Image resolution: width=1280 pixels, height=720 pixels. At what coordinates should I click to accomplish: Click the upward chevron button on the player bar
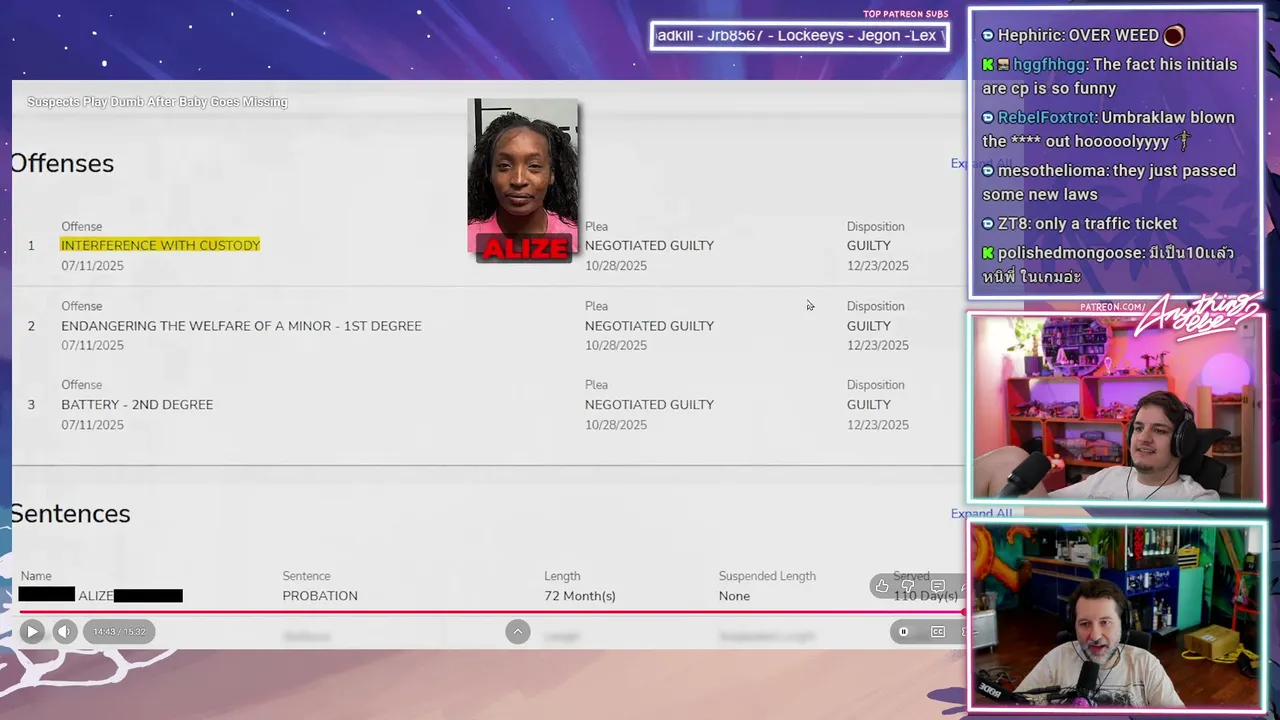[x=517, y=631]
